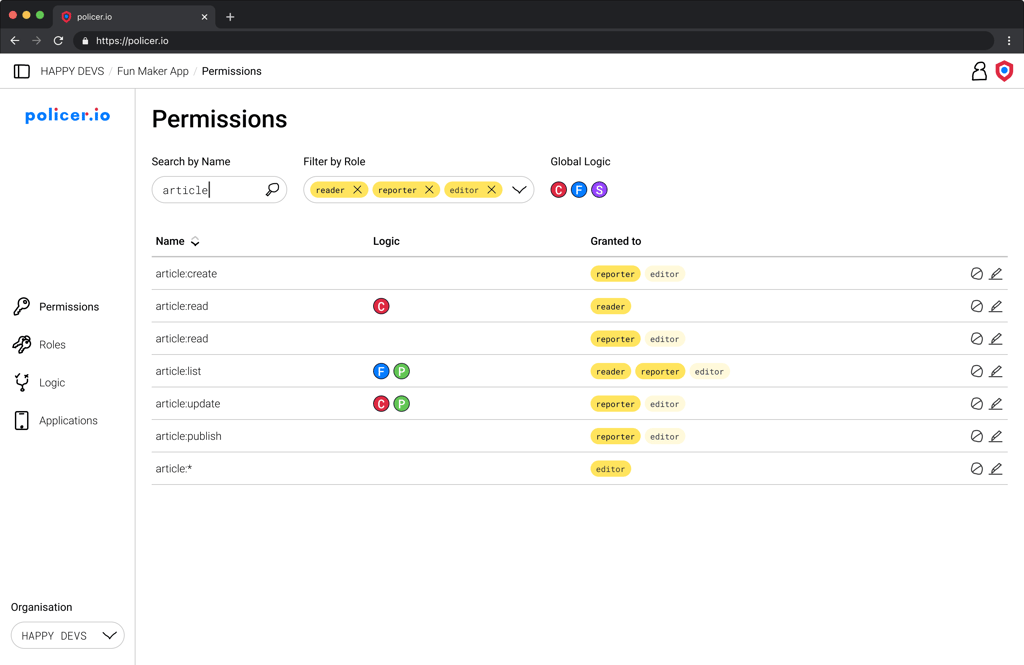
Task: Select global logic C badge
Action: click(558, 190)
